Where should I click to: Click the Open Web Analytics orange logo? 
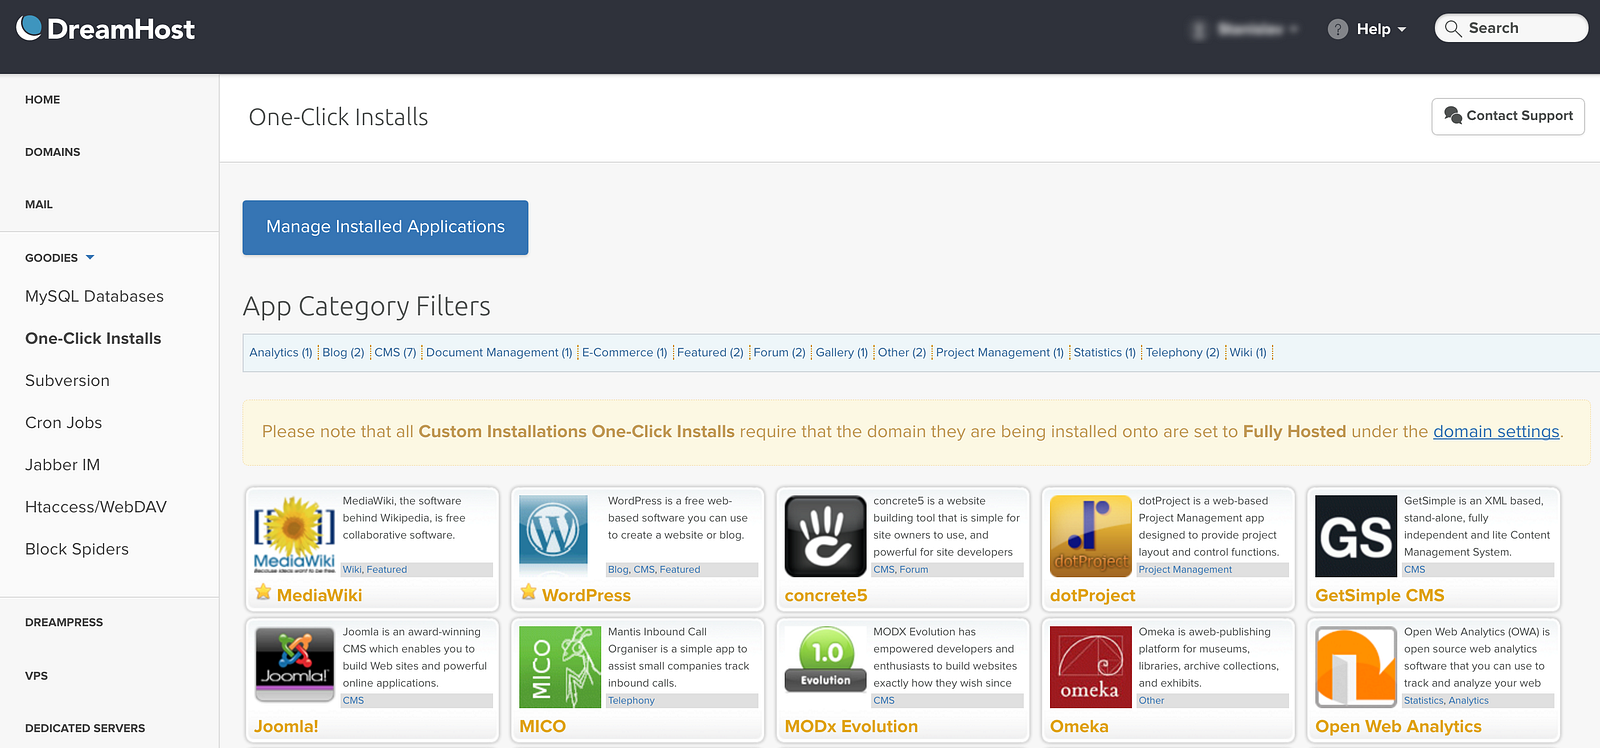[1356, 667]
